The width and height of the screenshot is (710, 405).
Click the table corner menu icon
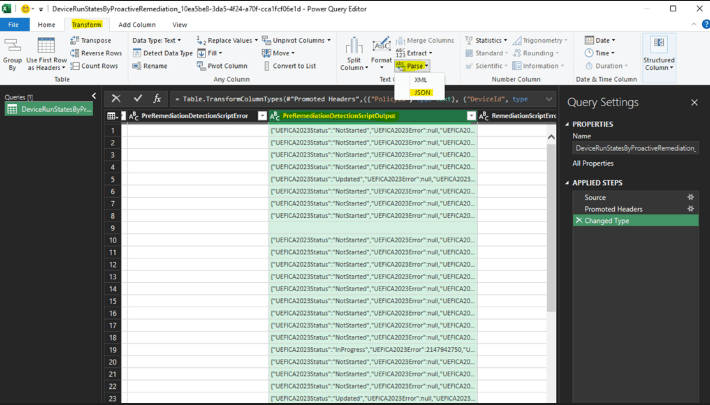pos(112,116)
